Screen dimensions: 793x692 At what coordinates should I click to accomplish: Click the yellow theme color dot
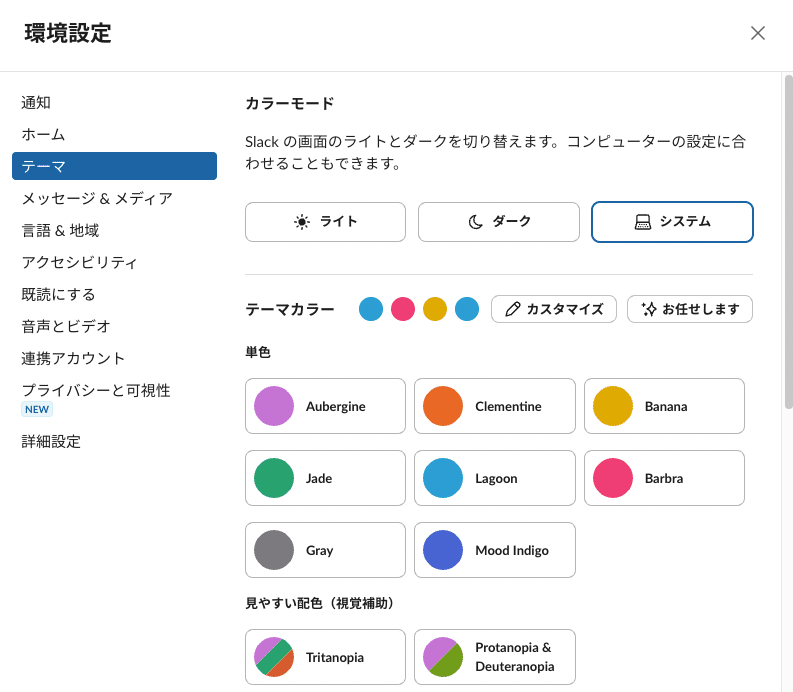coord(435,309)
